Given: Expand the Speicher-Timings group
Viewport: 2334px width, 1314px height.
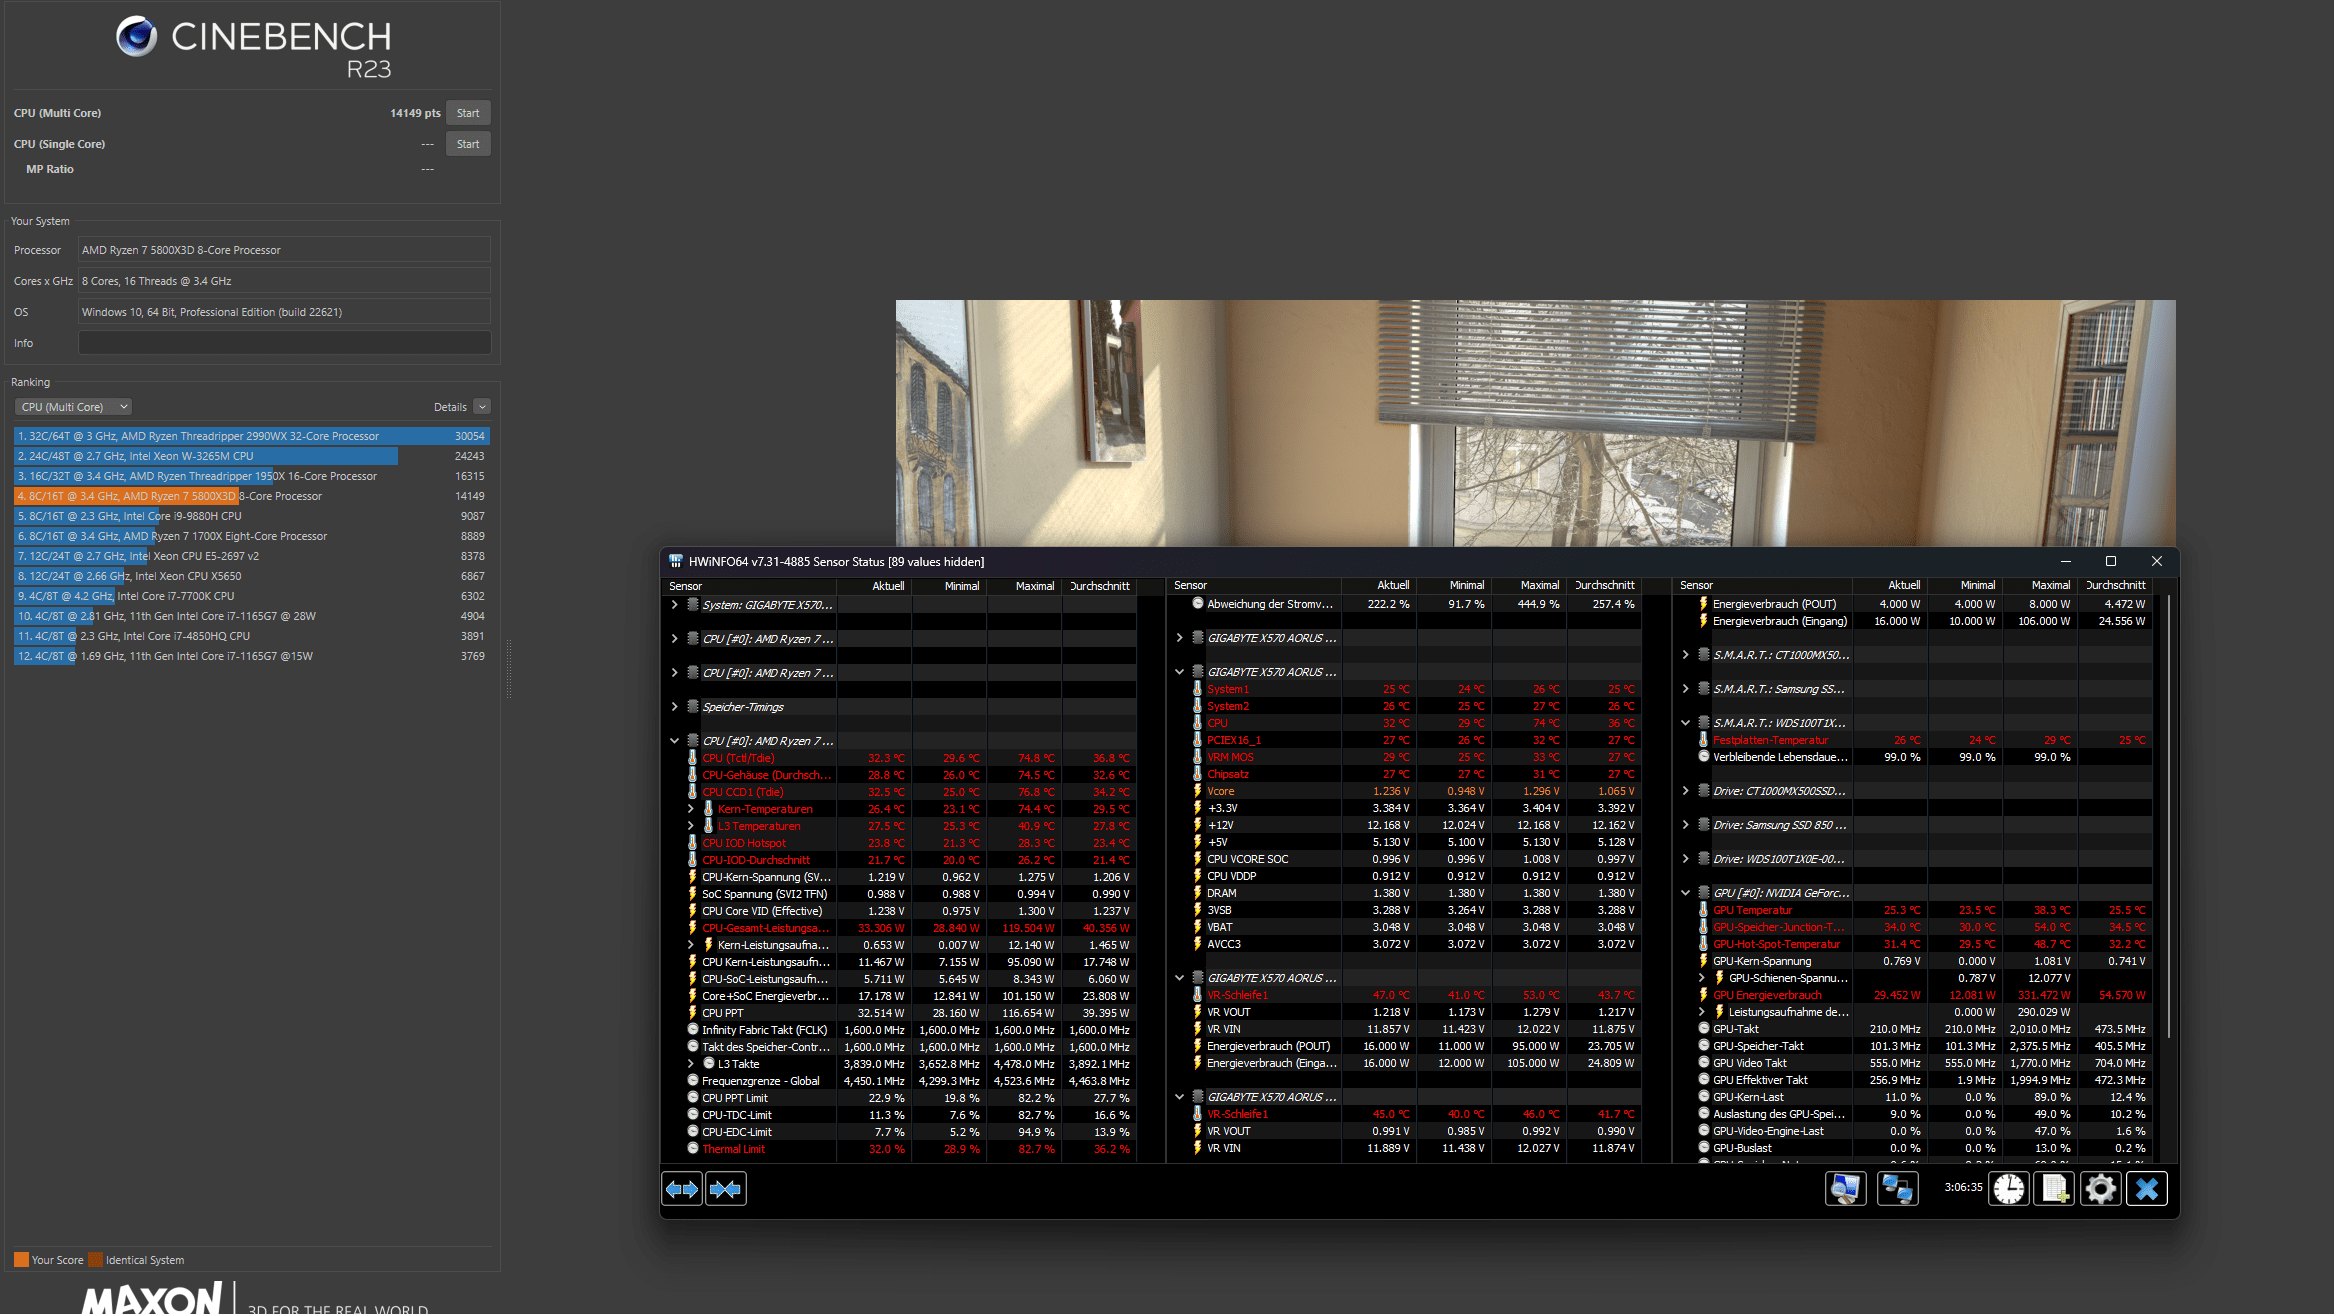Looking at the screenshot, I should click(674, 706).
